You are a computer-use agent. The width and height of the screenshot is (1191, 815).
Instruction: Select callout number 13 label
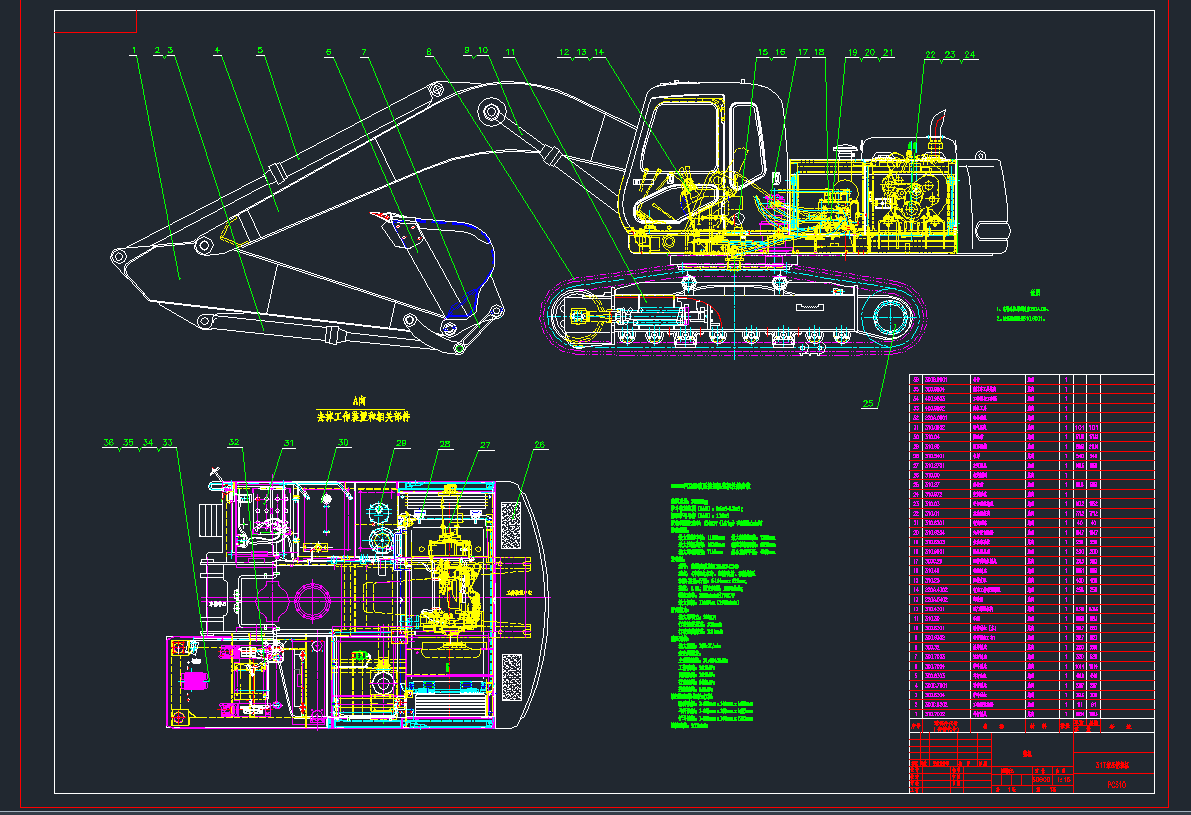[581, 52]
